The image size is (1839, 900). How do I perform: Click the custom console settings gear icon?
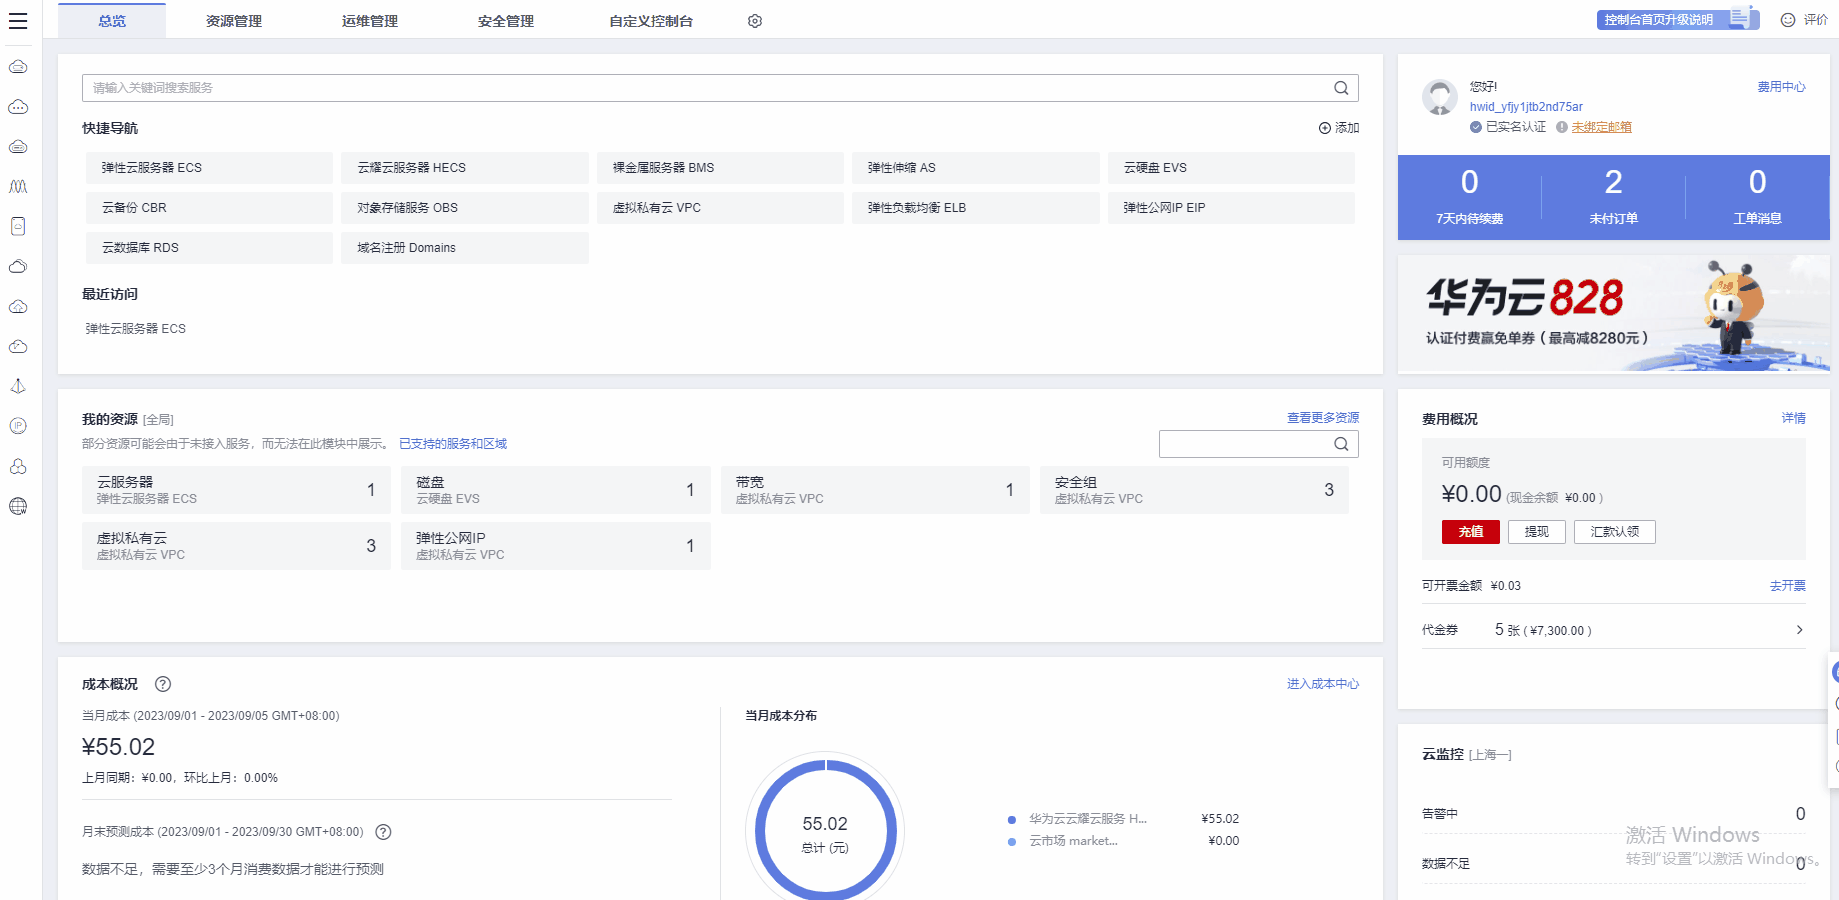coord(755,21)
